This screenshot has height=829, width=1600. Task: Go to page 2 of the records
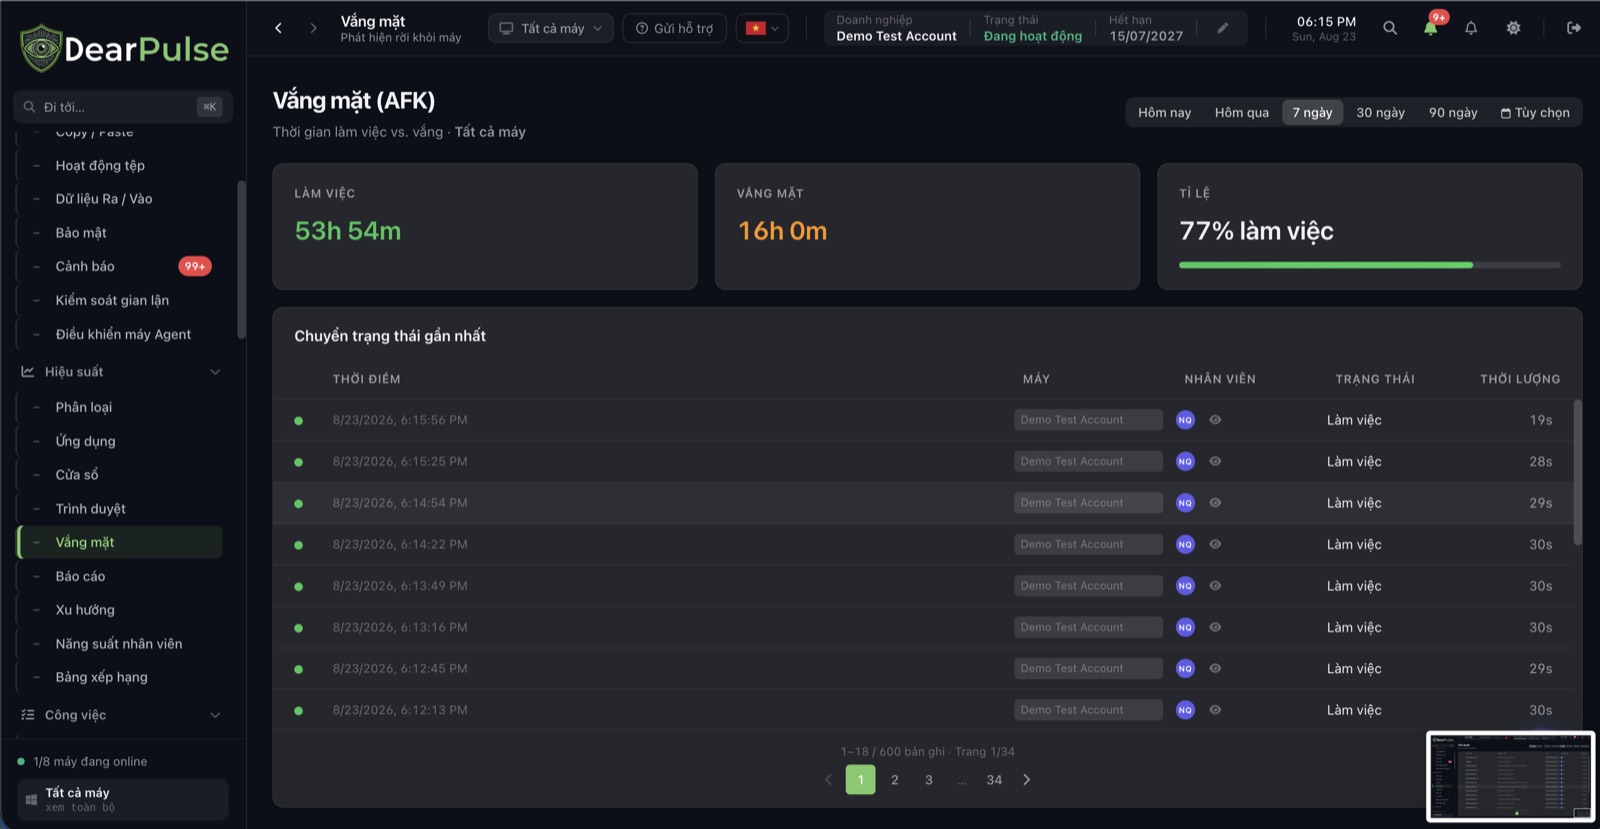click(x=895, y=780)
